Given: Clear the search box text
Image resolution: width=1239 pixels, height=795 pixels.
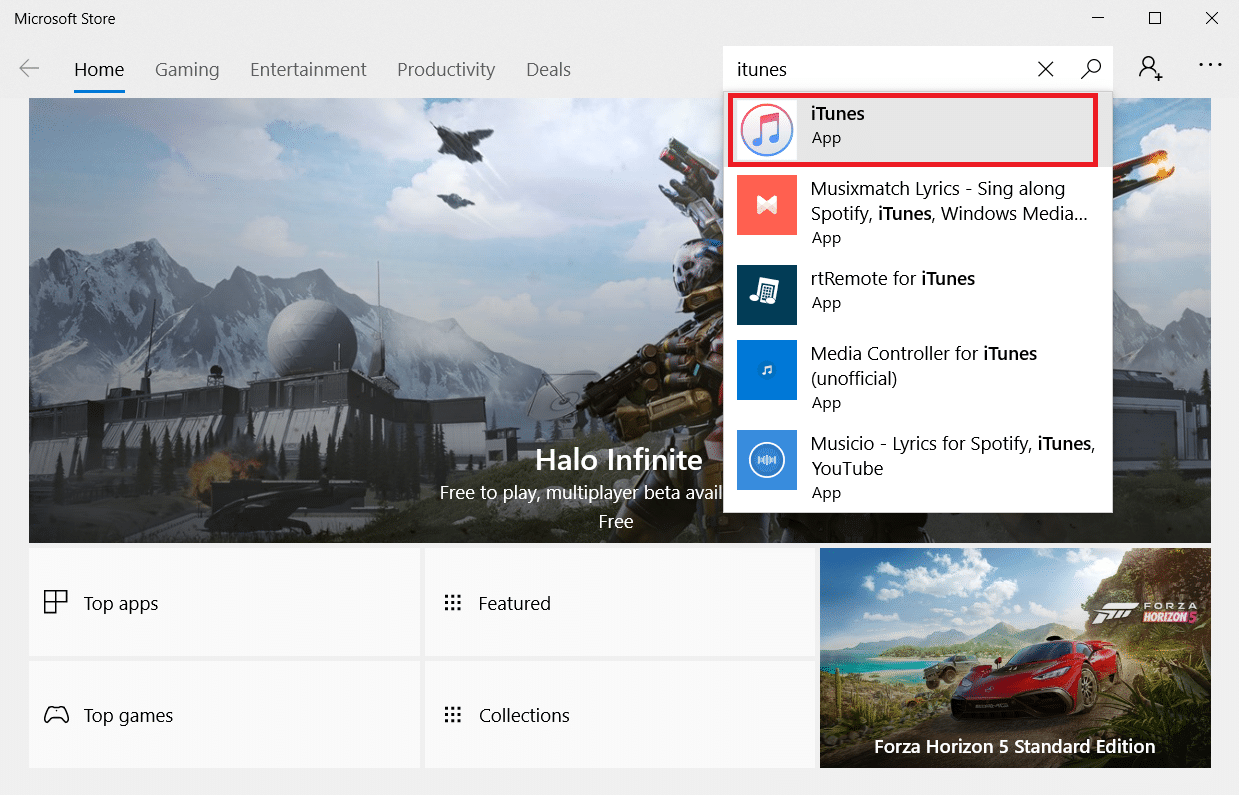Looking at the screenshot, I should click(x=1045, y=69).
